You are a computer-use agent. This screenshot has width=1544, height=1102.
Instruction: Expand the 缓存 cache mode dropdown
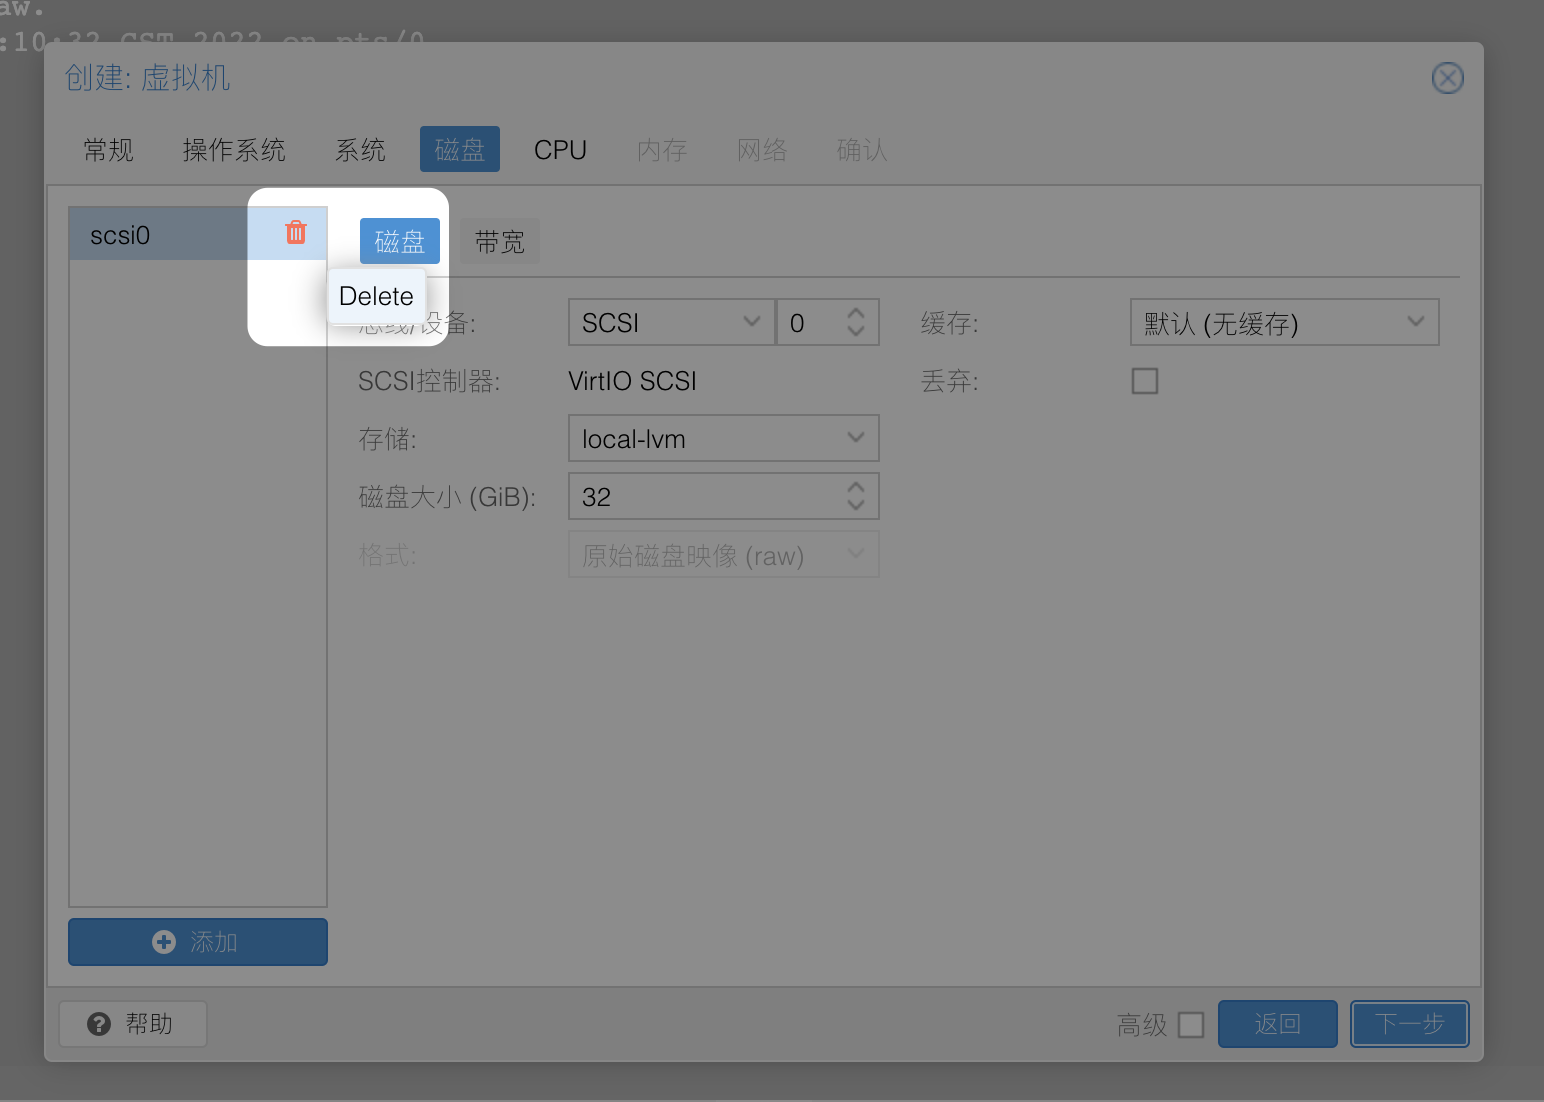(1415, 322)
